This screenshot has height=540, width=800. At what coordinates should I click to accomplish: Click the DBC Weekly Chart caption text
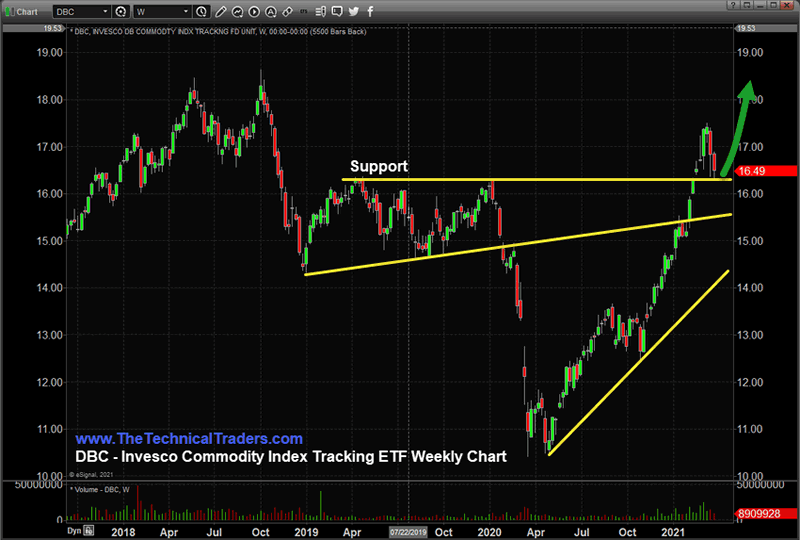click(x=291, y=456)
